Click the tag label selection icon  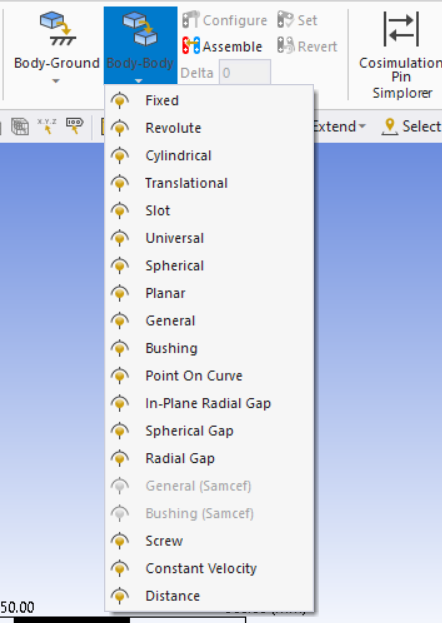coord(75,126)
